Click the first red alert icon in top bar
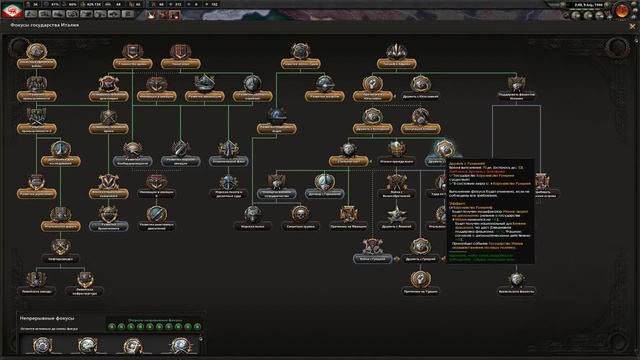This screenshot has height=360, width=640. [151, 15]
